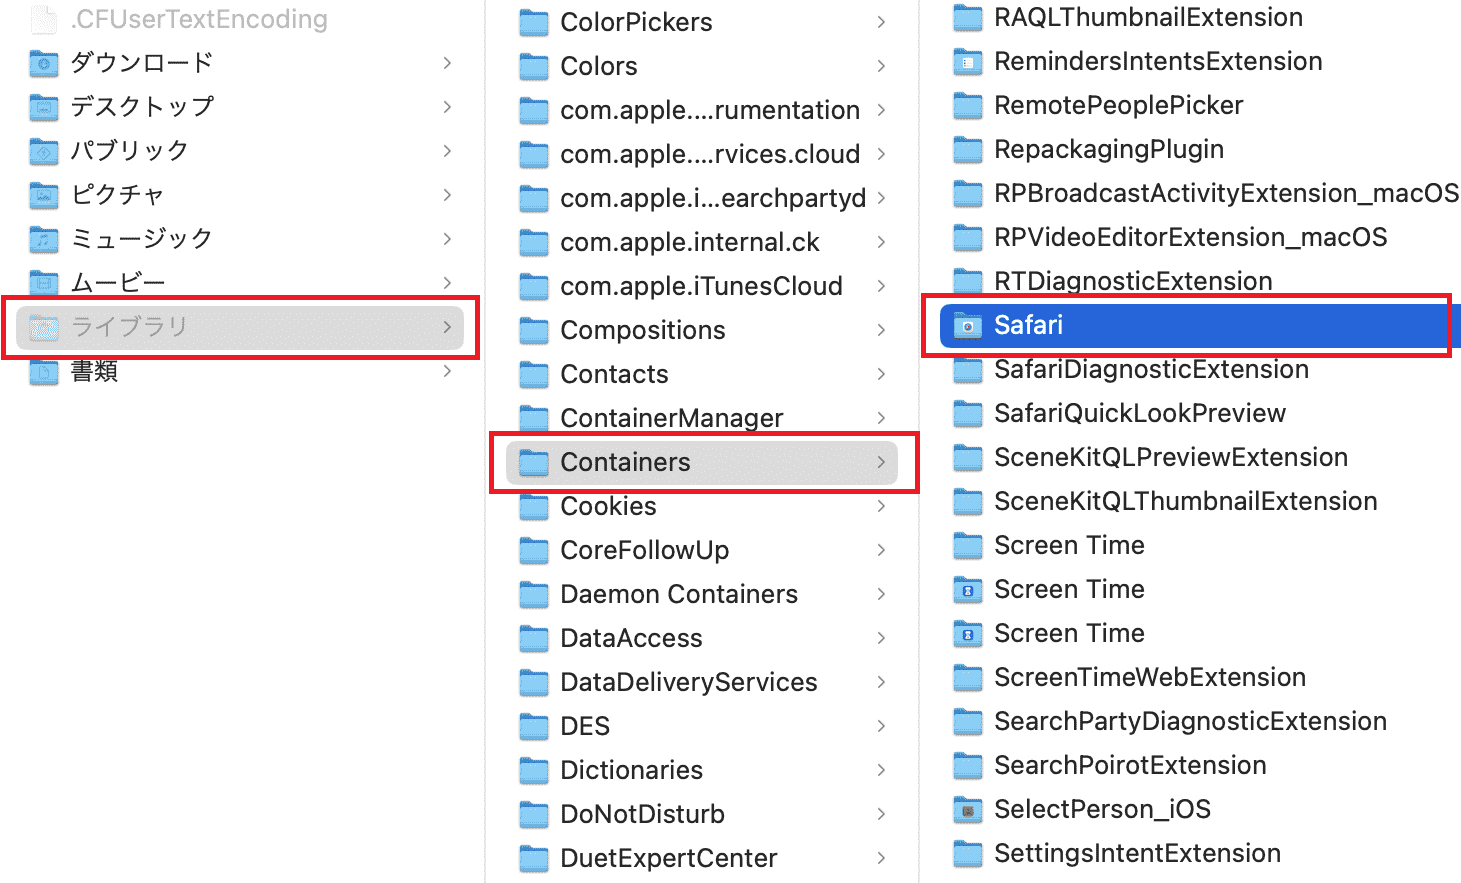Expand the ライブラリ row chevron
1461x883 pixels.
tap(447, 327)
